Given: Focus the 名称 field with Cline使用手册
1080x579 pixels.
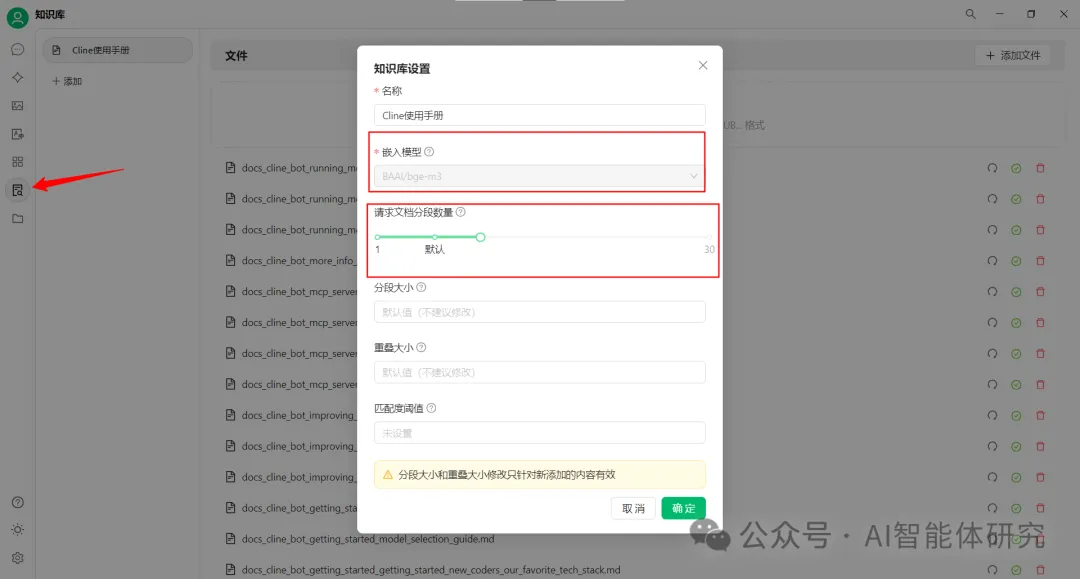Looking at the screenshot, I should tap(539, 115).
